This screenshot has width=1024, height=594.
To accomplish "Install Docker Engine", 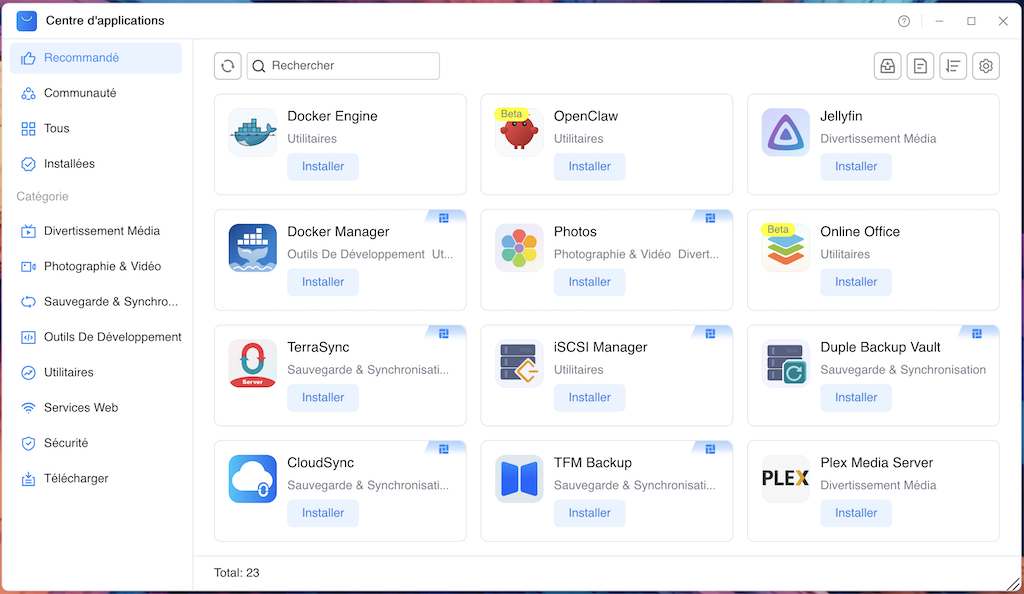I will 323,166.
